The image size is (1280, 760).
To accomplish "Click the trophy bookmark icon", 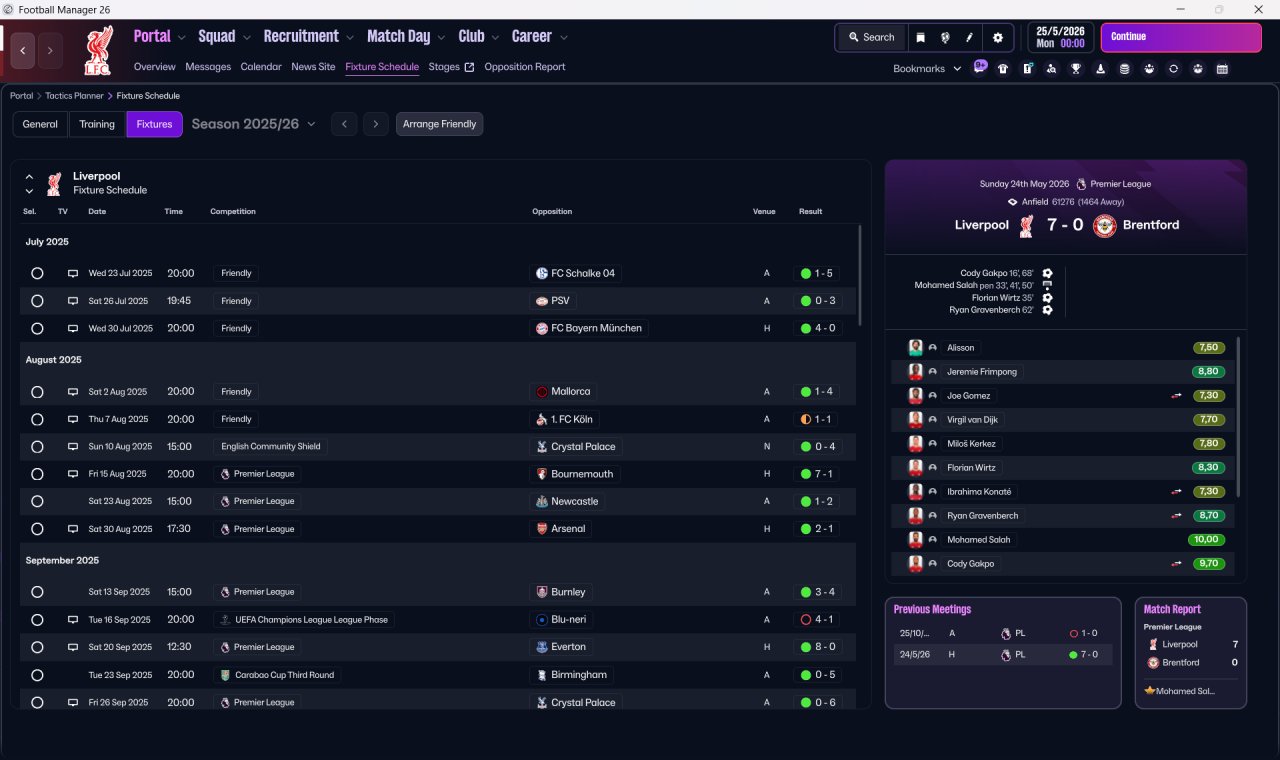I will pos(1076,69).
